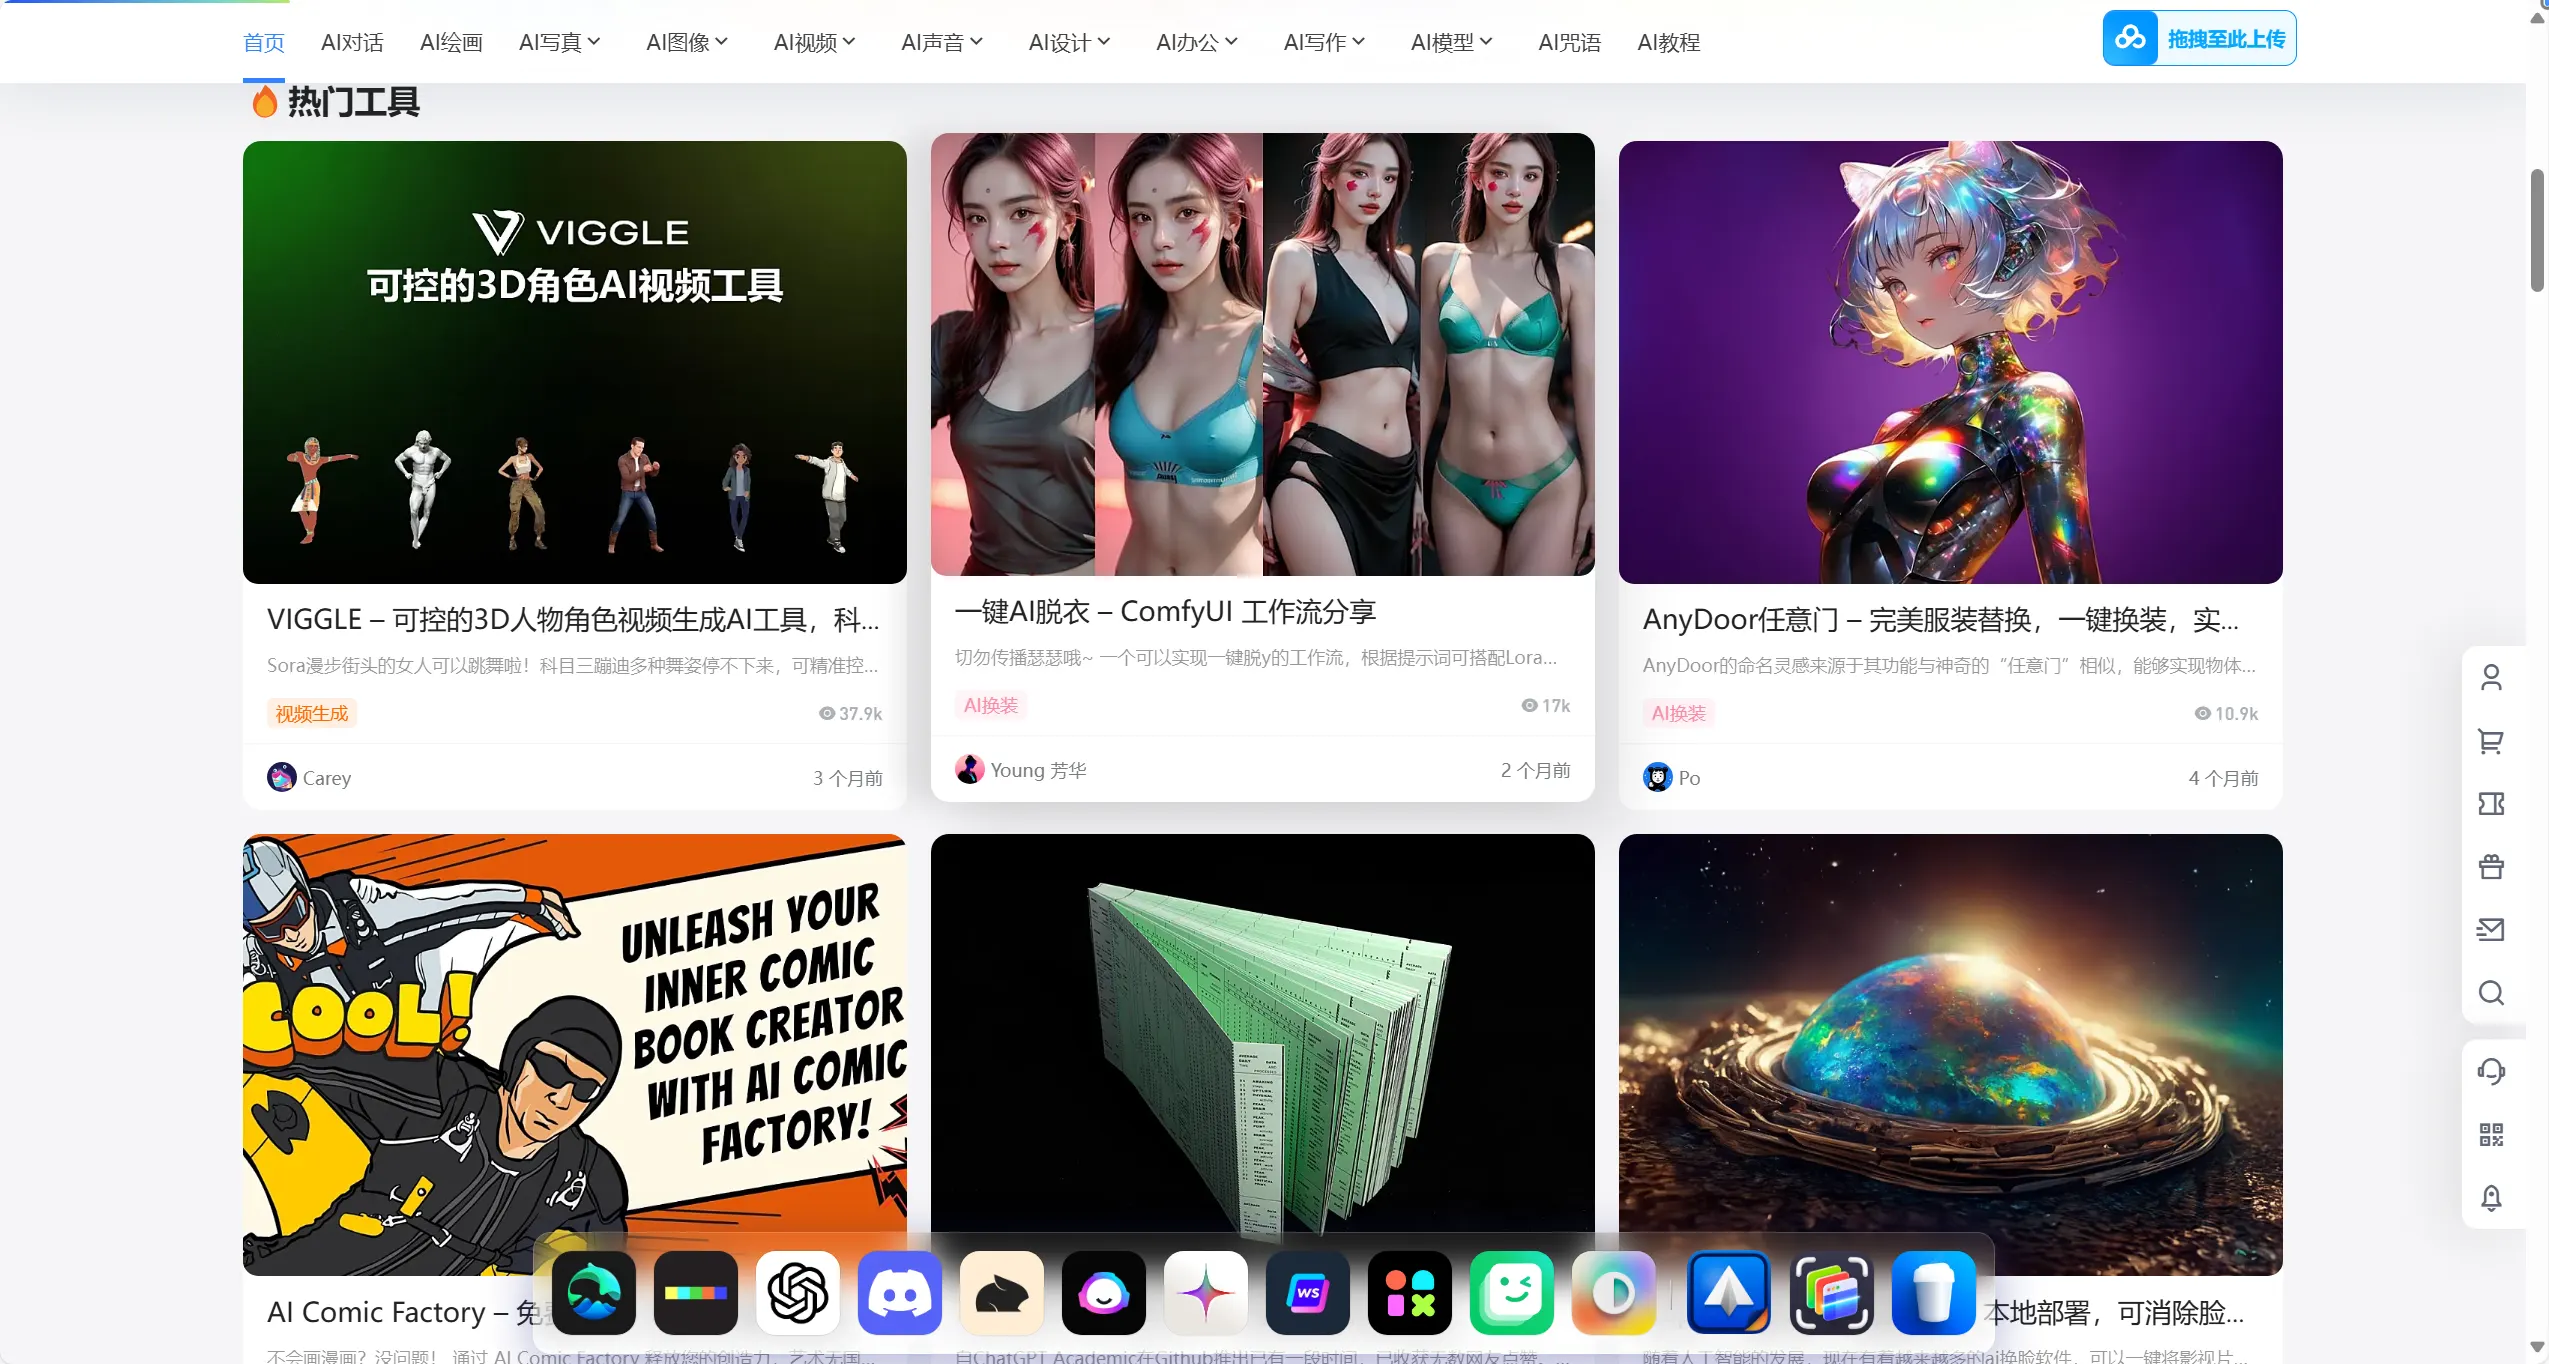Launch the ChatGPT app in the dock

(x=798, y=1292)
